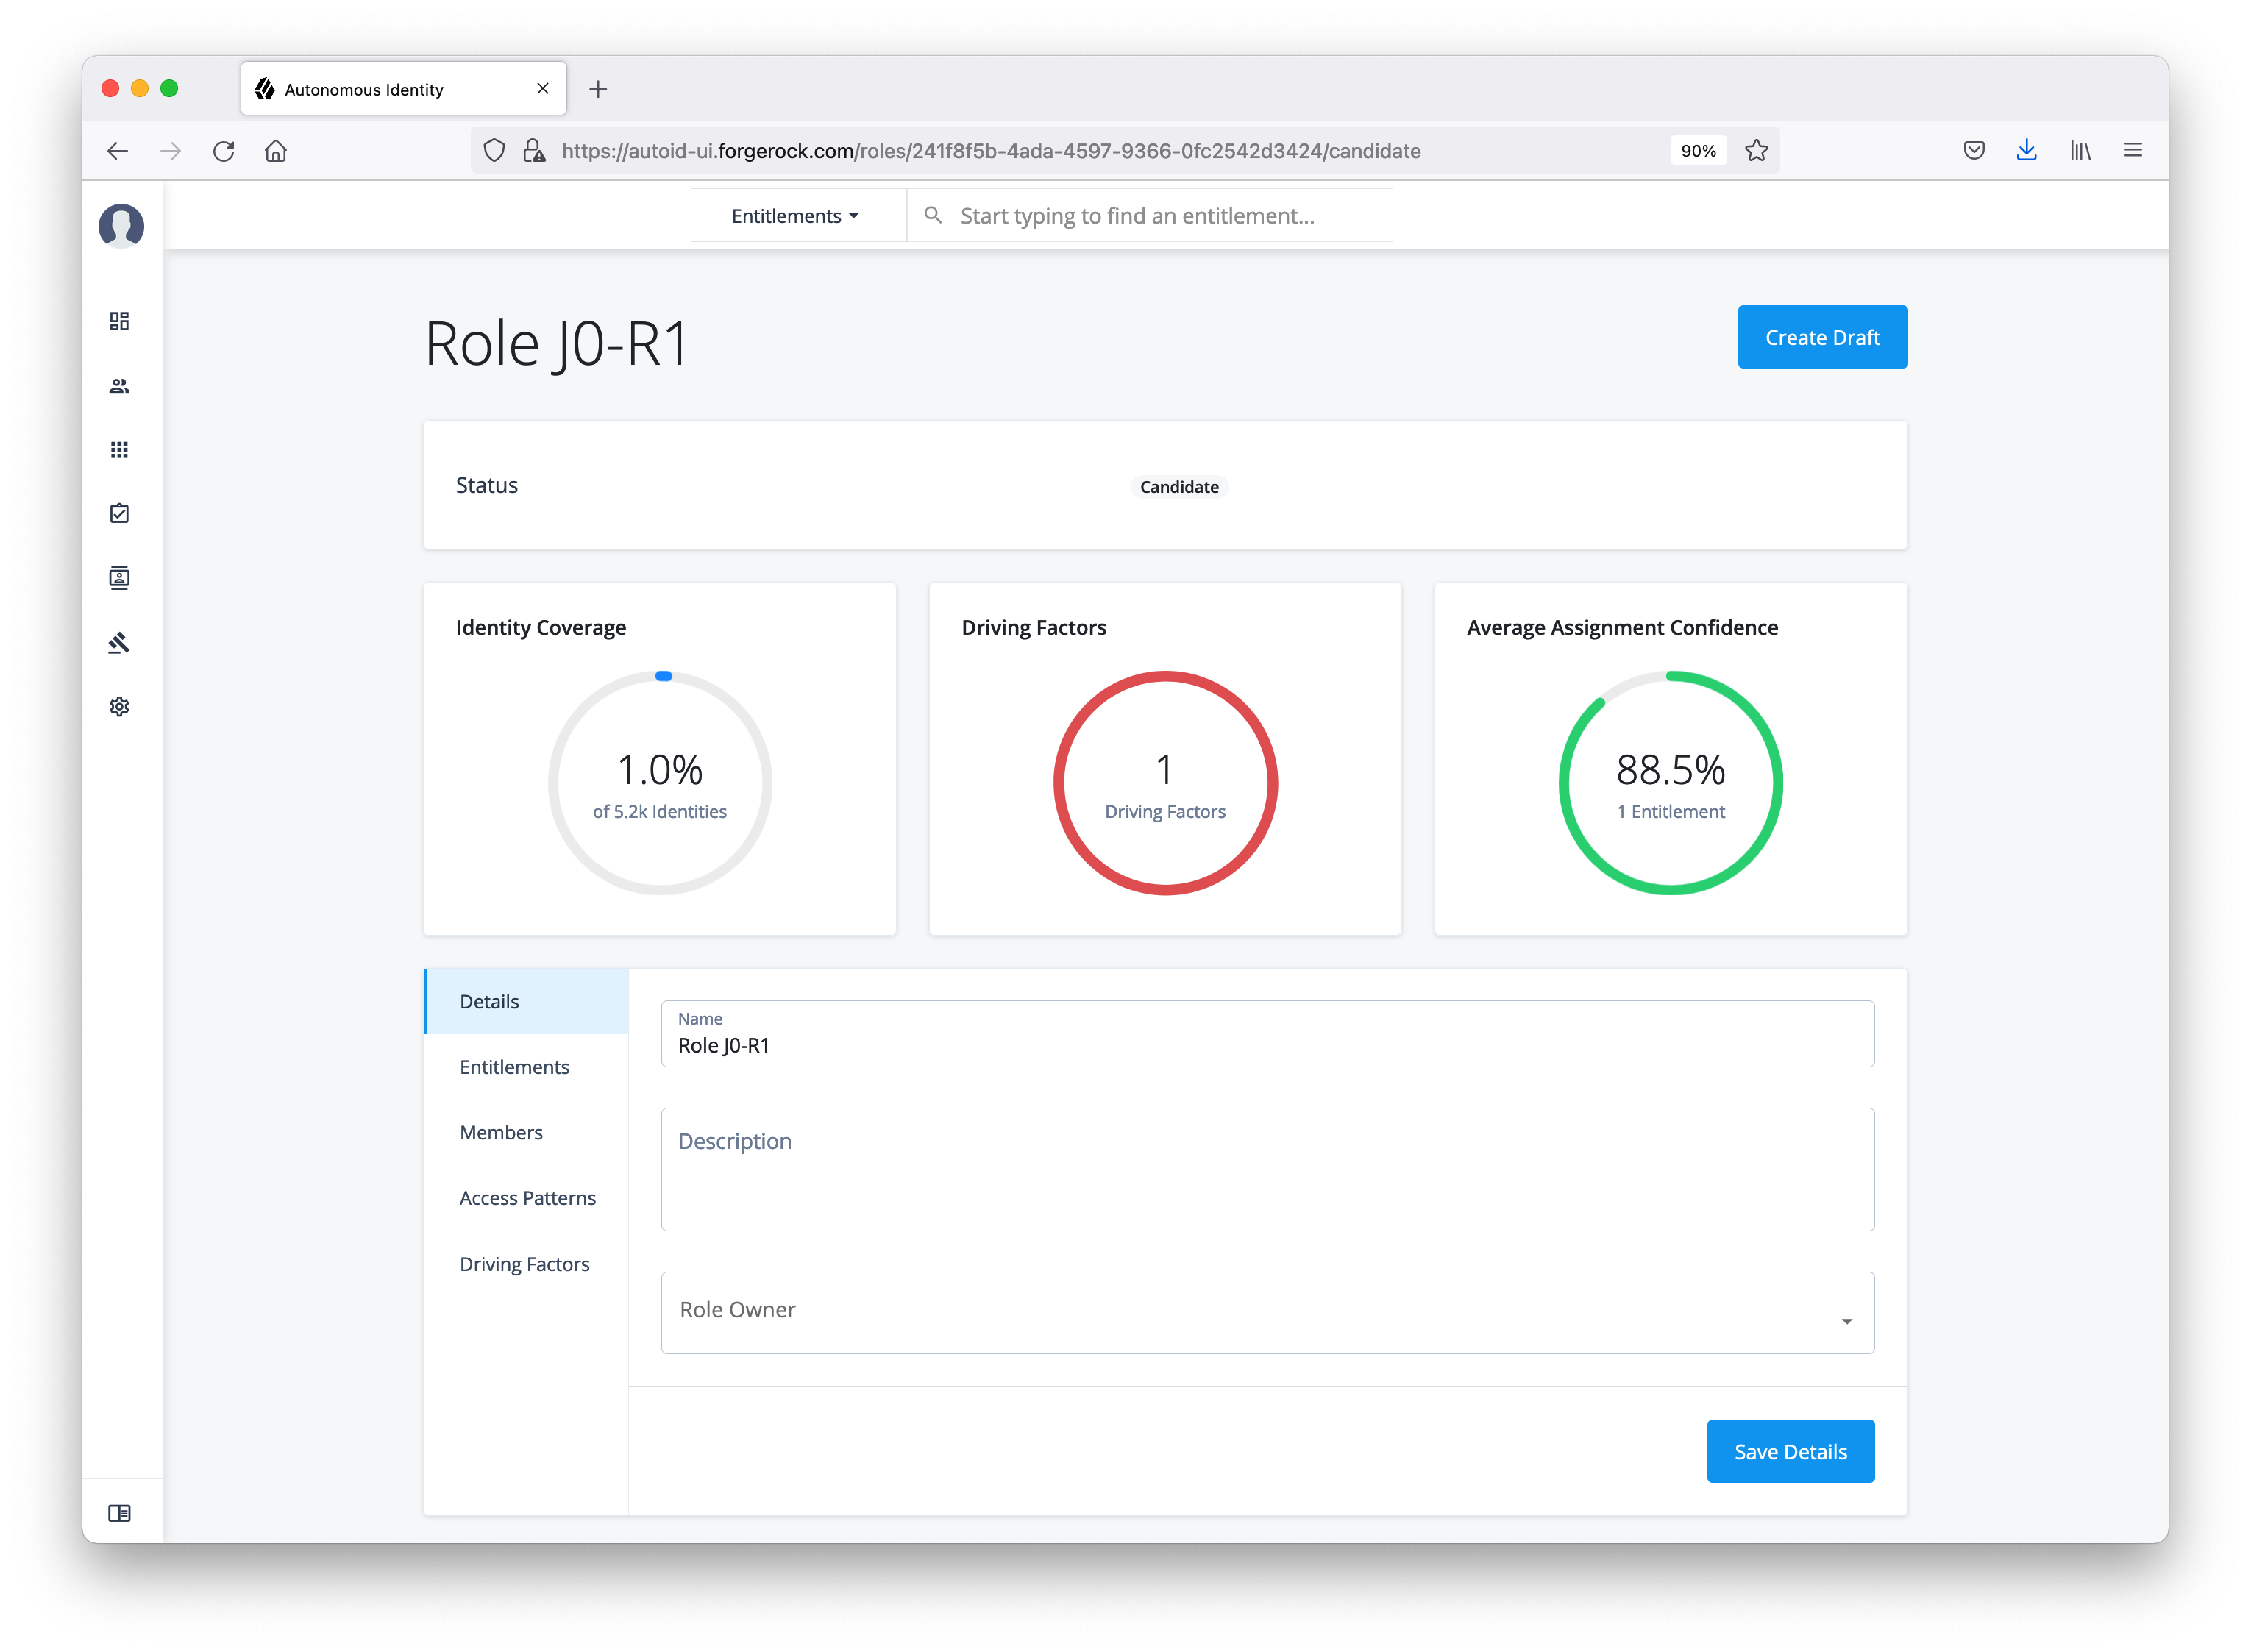Open the 90% zoom level indicator

(1697, 151)
